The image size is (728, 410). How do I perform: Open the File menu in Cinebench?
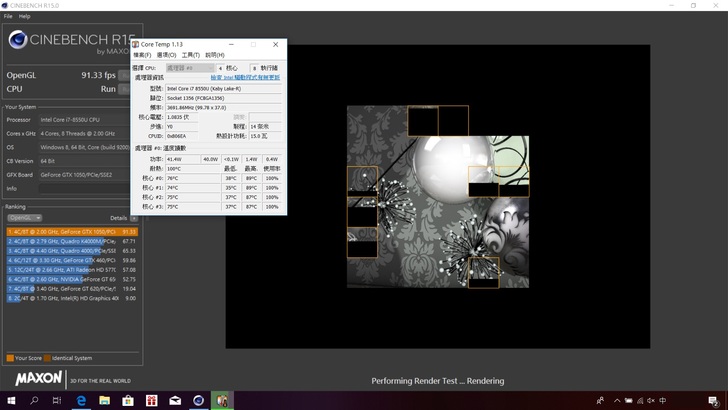[x=8, y=17]
